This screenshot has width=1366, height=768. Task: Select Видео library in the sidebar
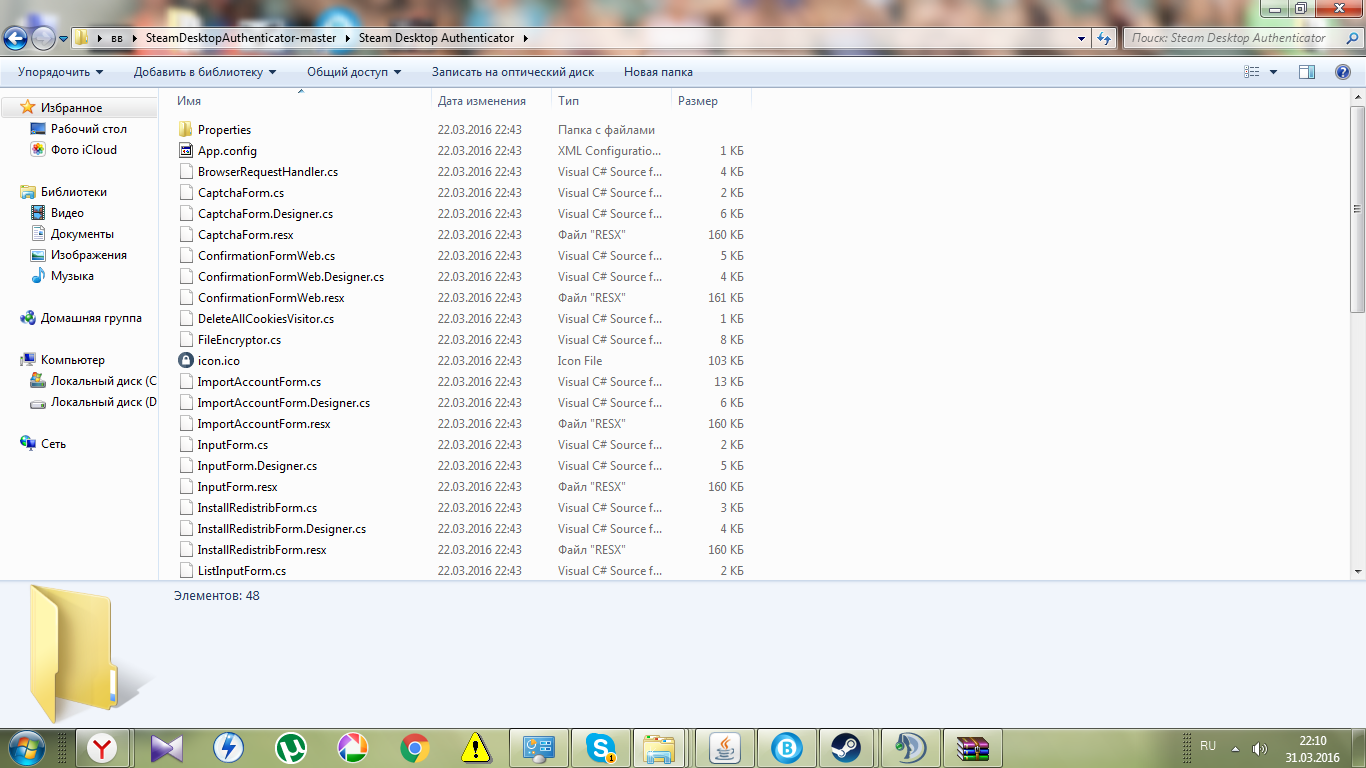(67, 213)
